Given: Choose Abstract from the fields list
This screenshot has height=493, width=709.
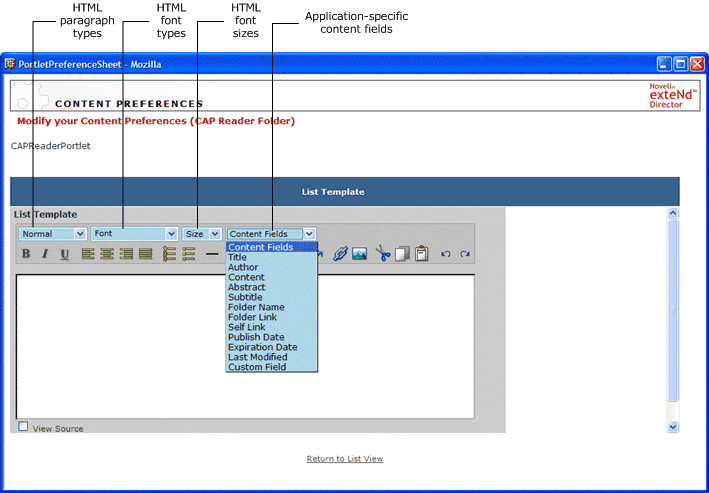Looking at the screenshot, I should tap(271, 287).
